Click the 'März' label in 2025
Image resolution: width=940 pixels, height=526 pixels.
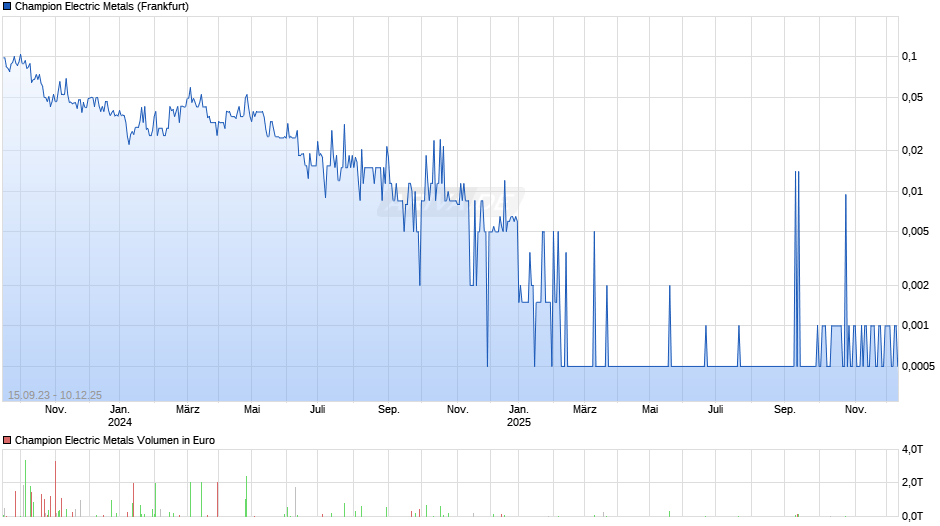pyautogui.click(x=585, y=410)
